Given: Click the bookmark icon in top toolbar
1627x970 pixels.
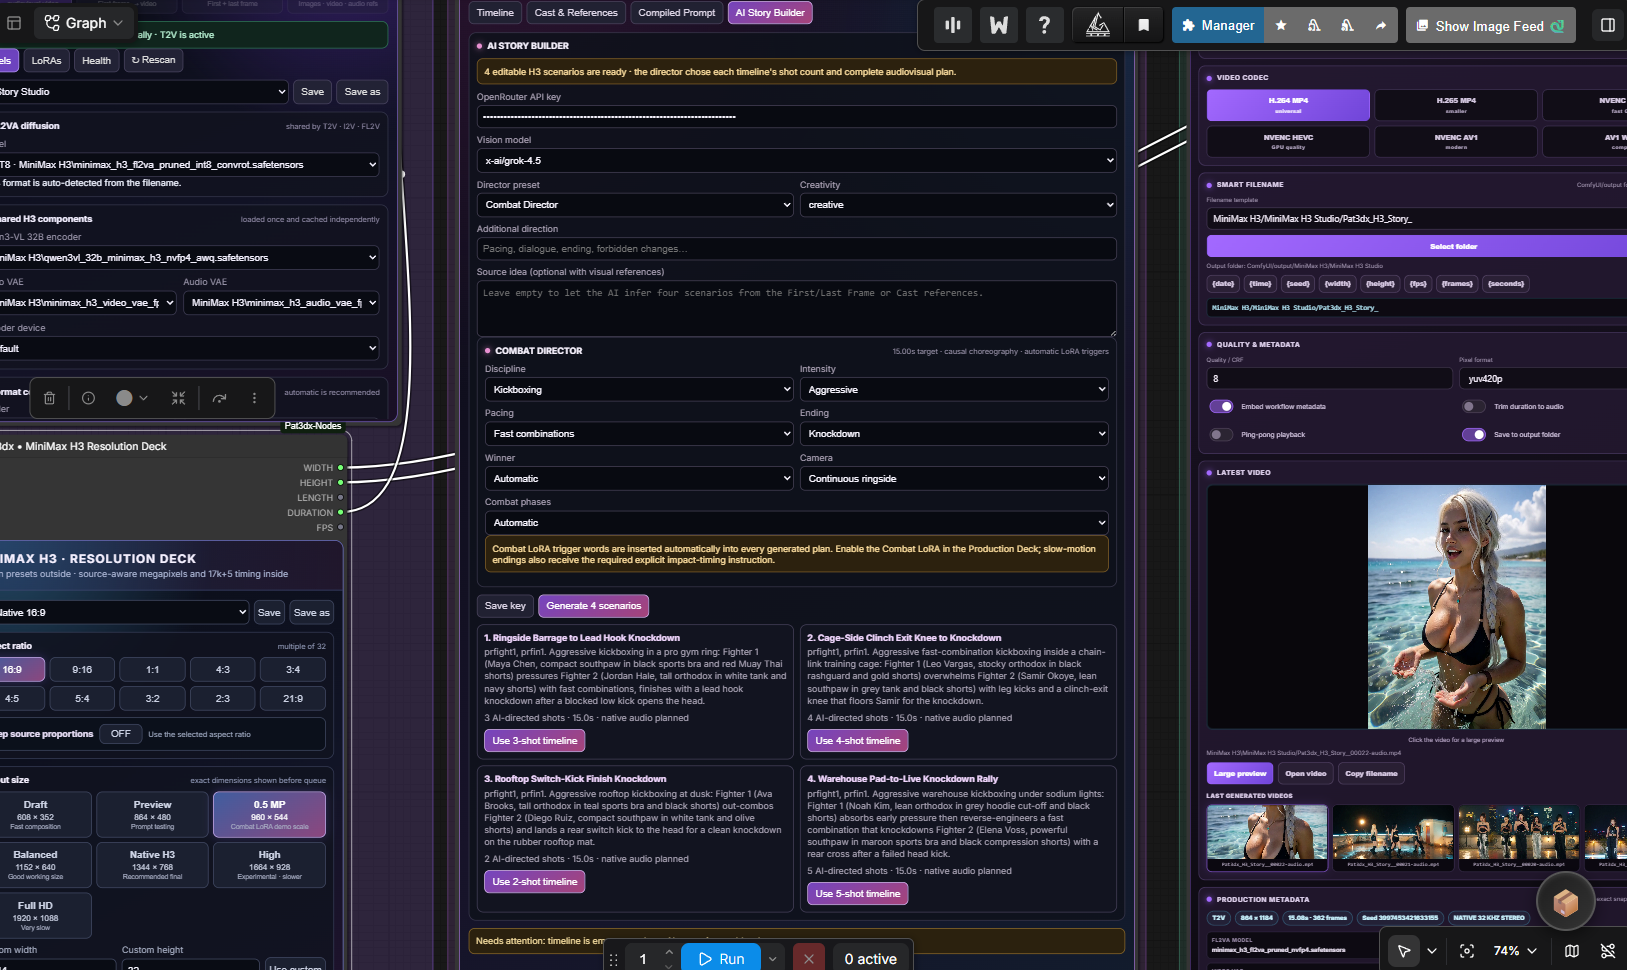Looking at the screenshot, I should coord(1144,25).
